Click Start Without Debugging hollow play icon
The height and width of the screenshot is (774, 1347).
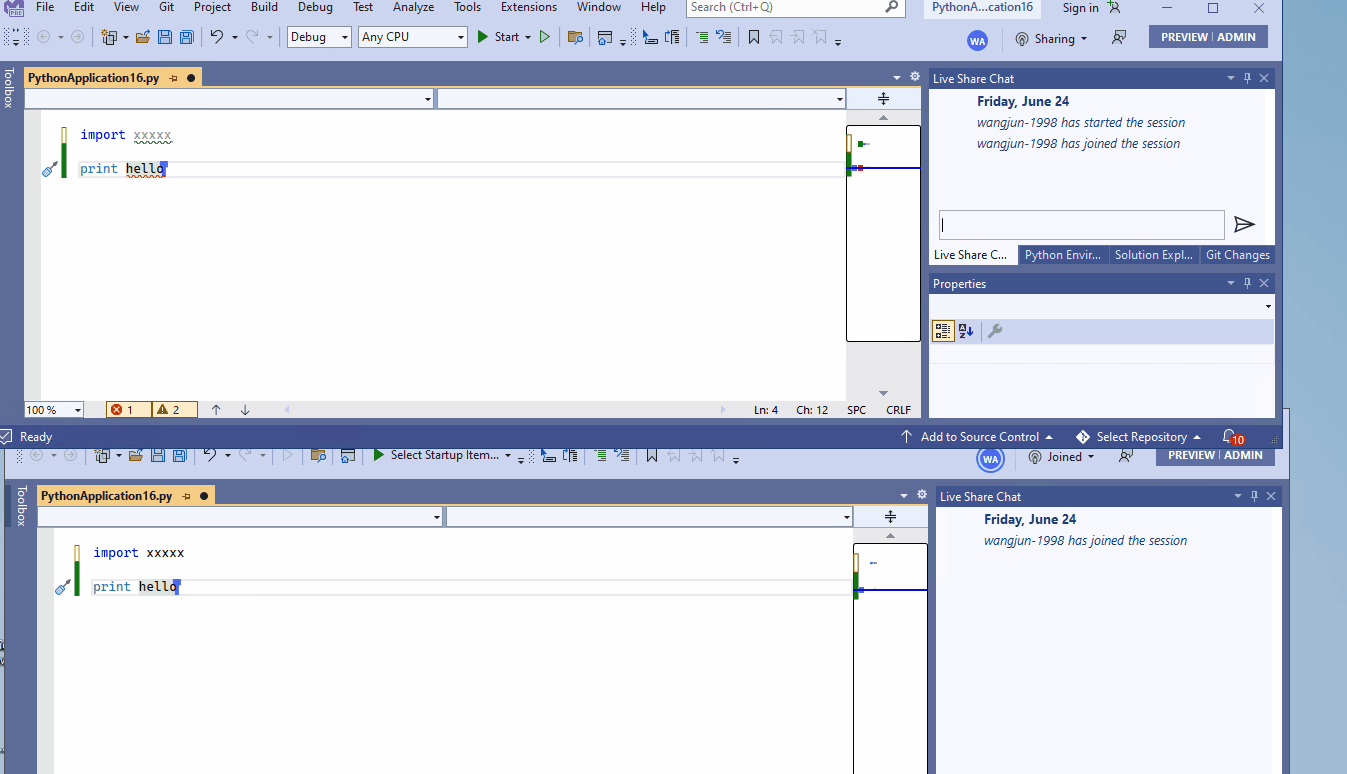pos(545,37)
